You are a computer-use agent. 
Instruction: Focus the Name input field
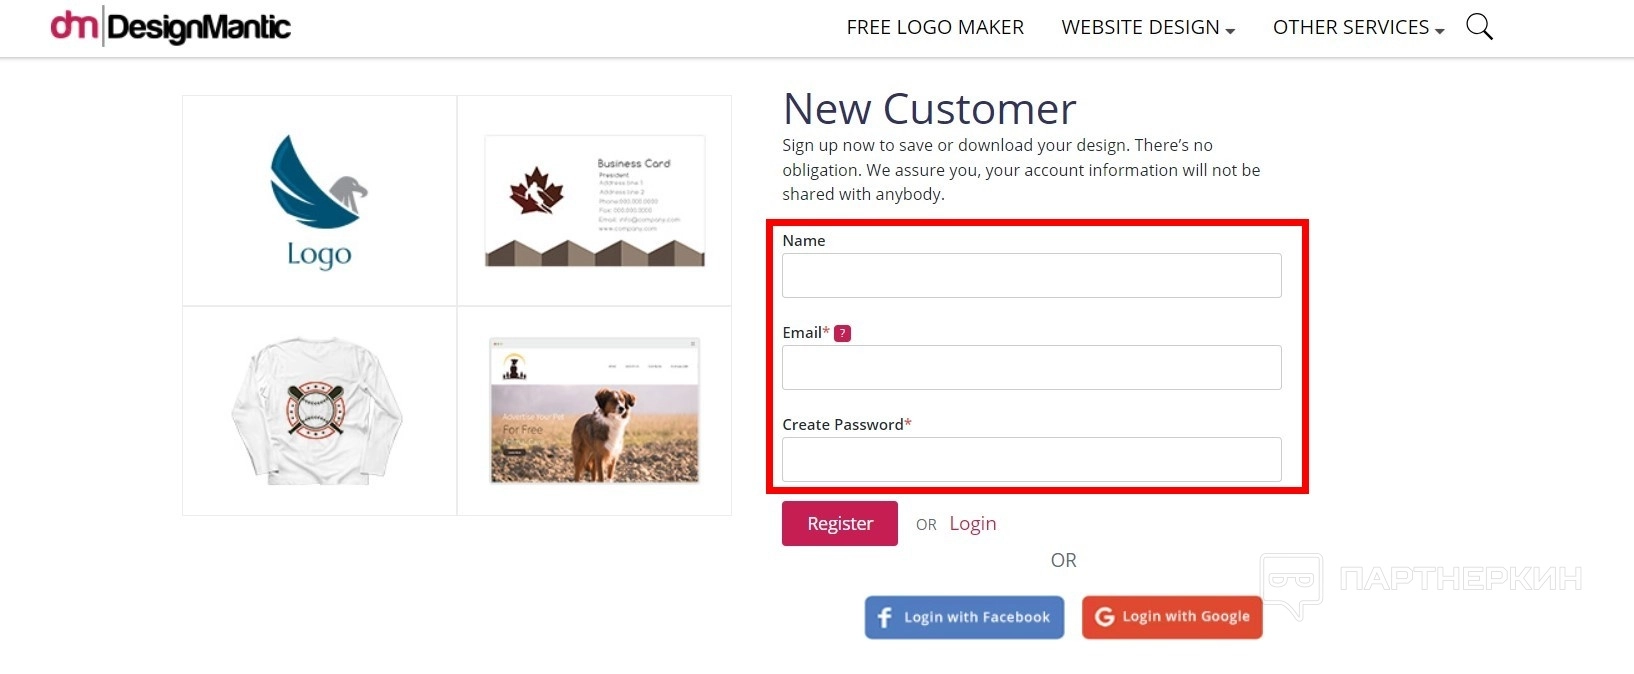1031,275
